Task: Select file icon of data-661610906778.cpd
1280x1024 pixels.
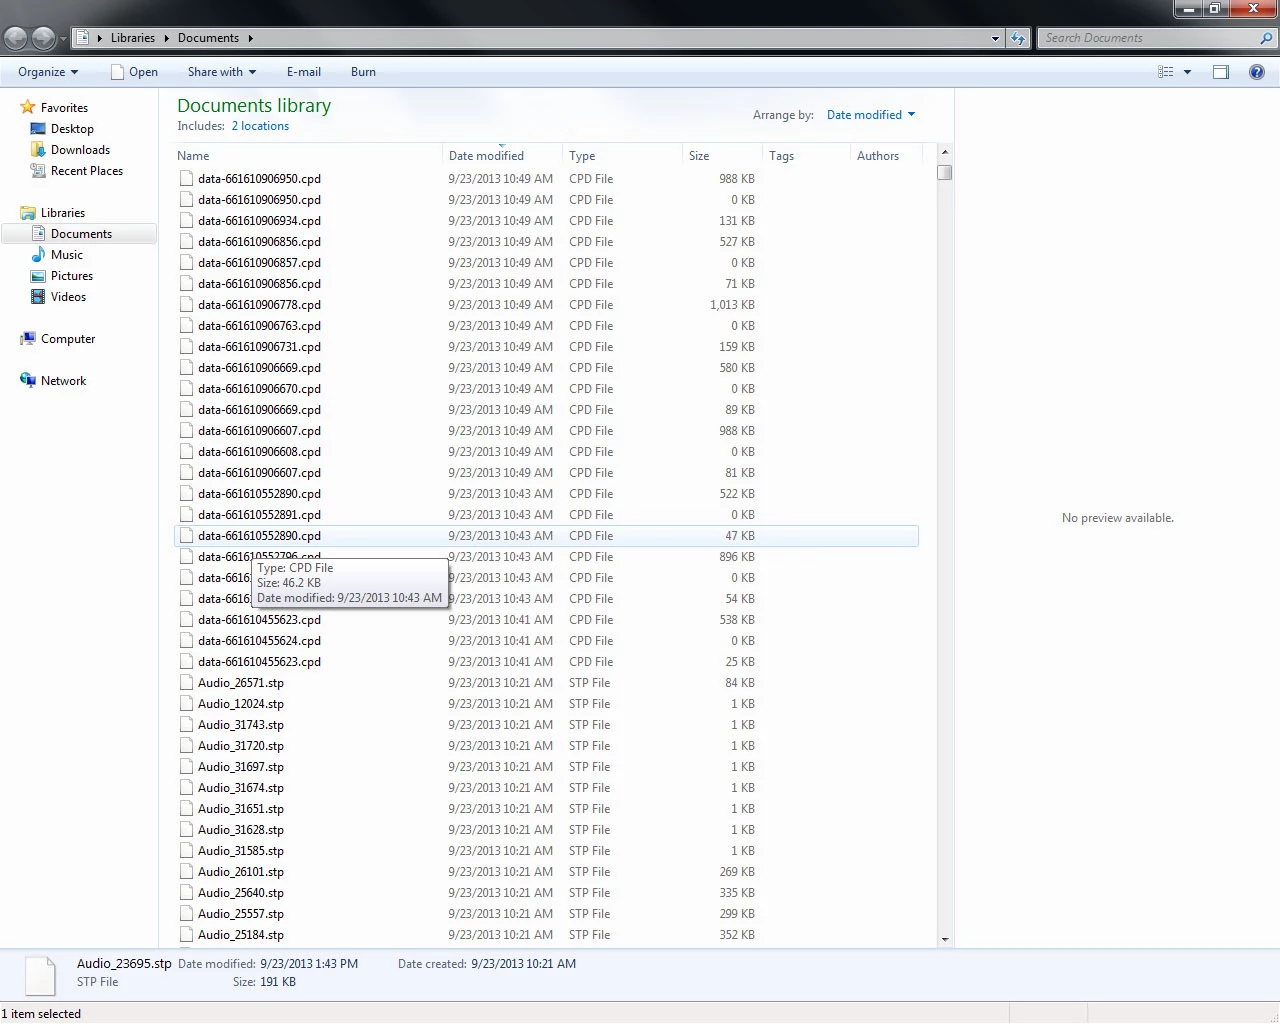Action: [186, 305]
